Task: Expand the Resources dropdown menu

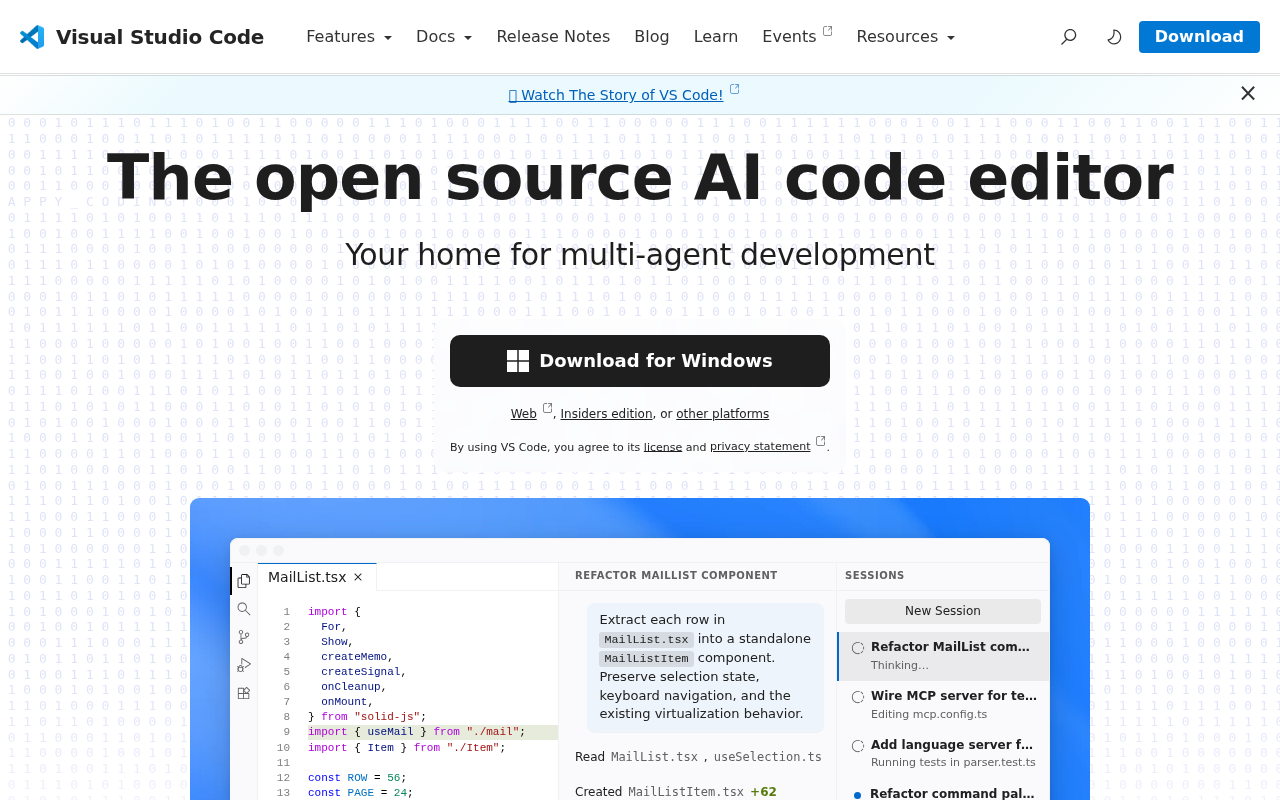Action: pyautogui.click(x=906, y=37)
